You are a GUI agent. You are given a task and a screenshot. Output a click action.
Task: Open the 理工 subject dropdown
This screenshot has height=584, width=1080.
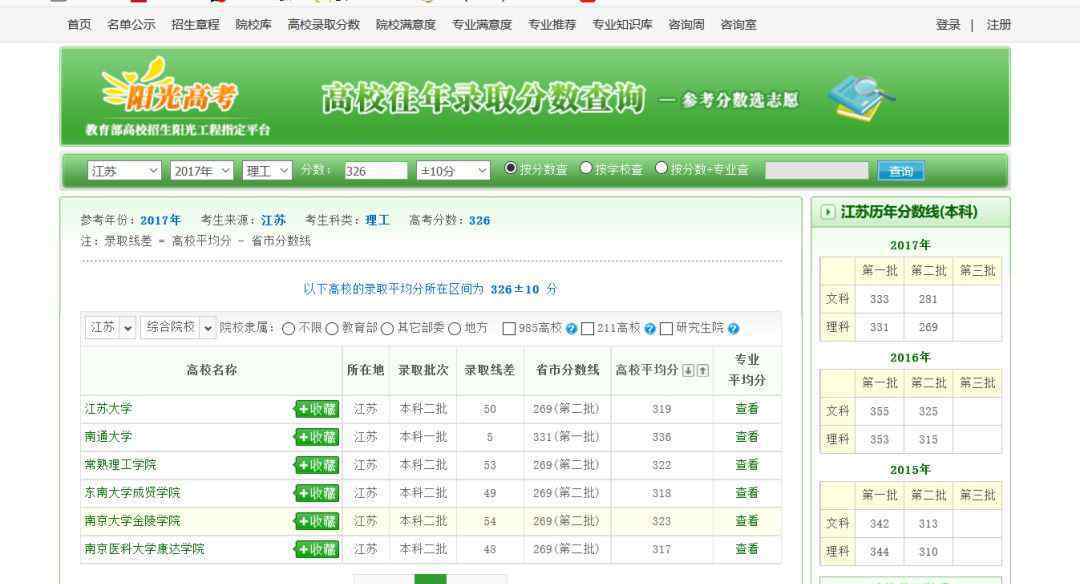pyautogui.click(x=267, y=170)
